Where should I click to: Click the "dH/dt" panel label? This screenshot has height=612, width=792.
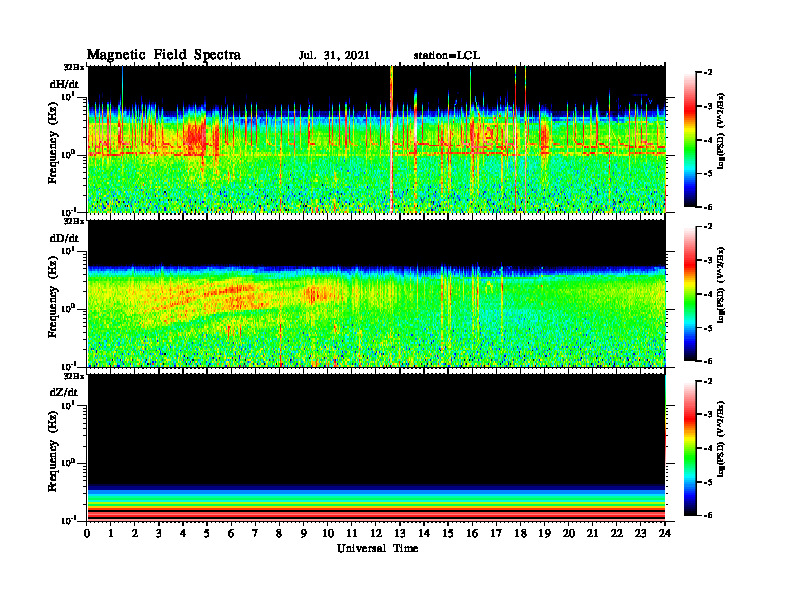click(64, 84)
